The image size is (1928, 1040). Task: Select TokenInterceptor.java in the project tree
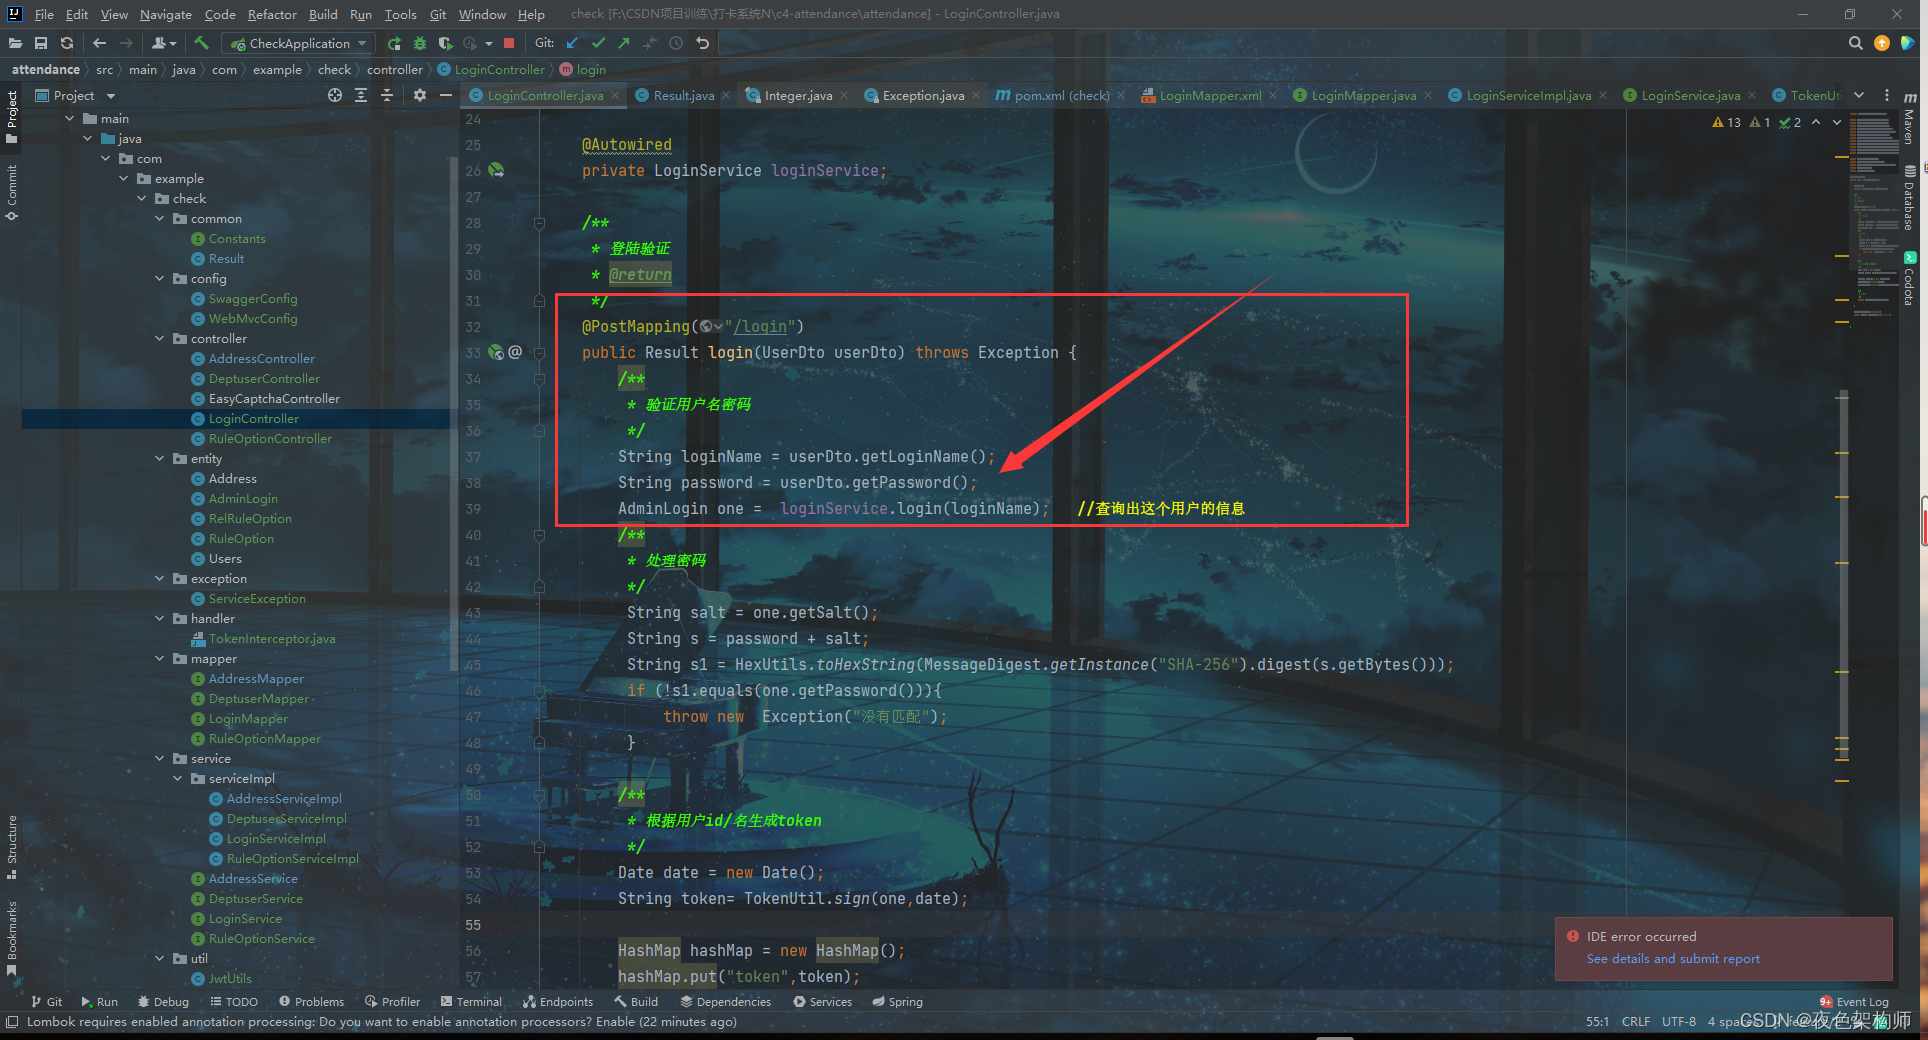(x=271, y=639)
